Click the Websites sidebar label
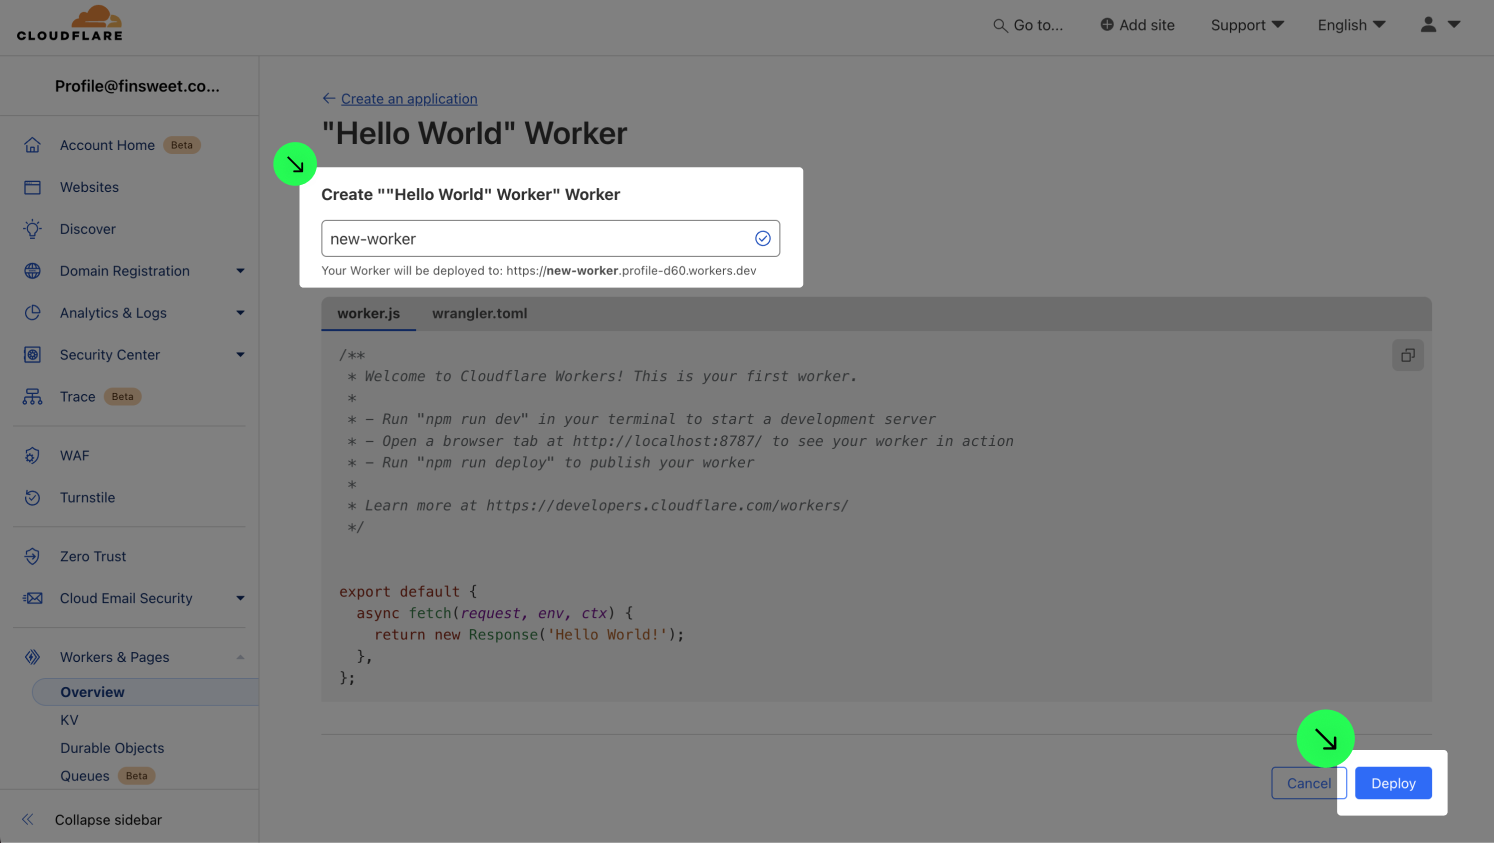1494x843 pixels. (x=89, y=187)
